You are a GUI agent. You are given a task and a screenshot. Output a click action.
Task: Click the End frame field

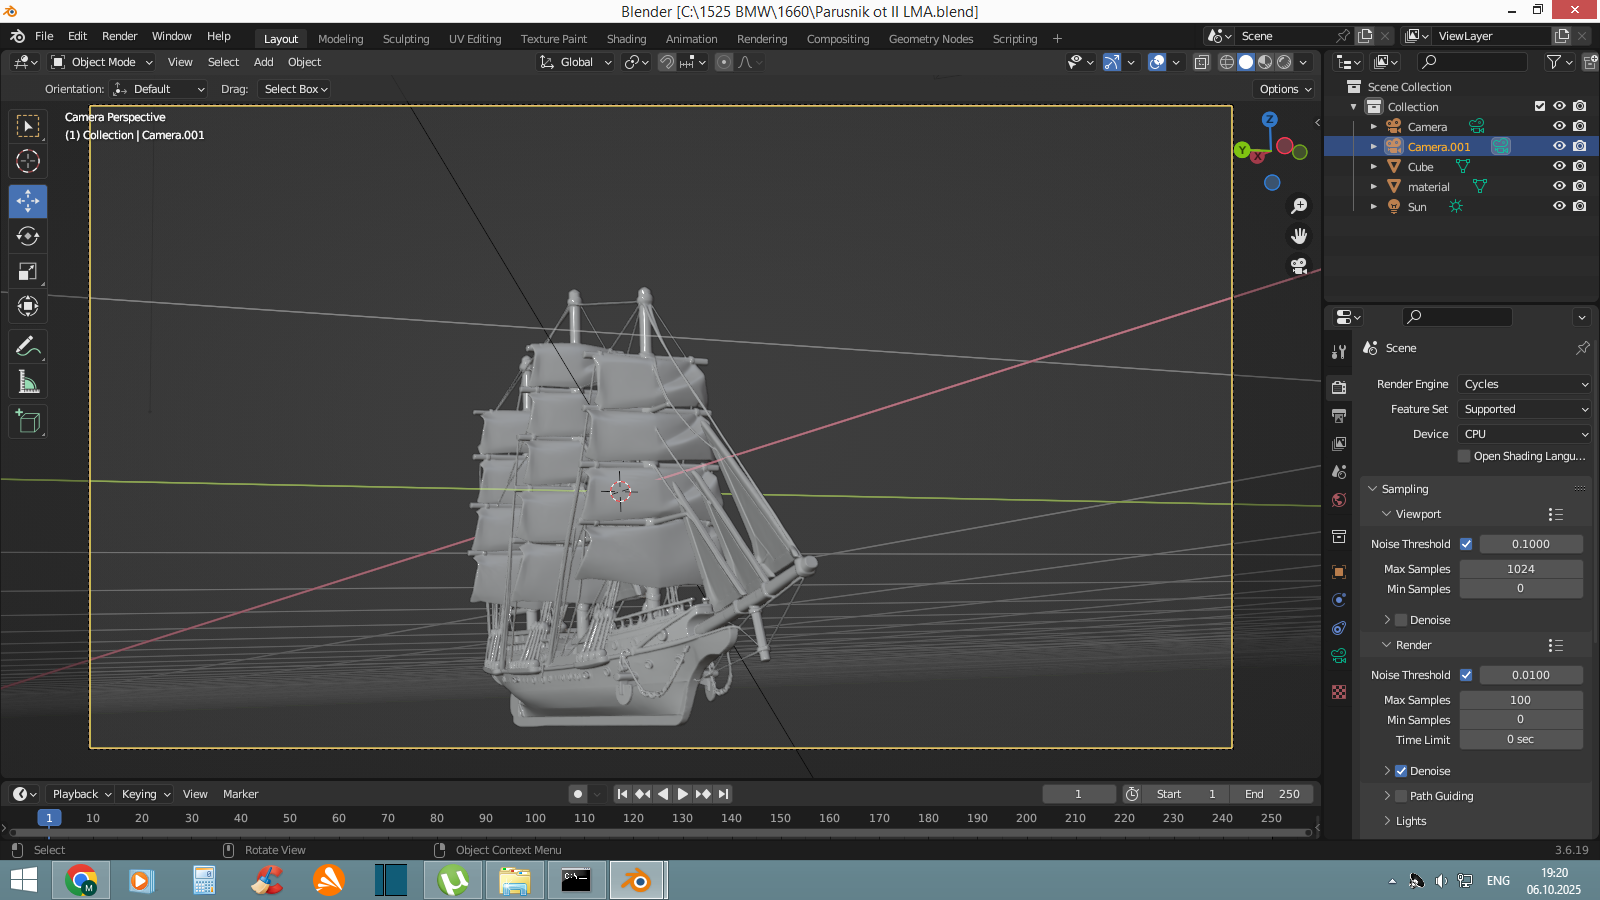[x=1272, y=794]
